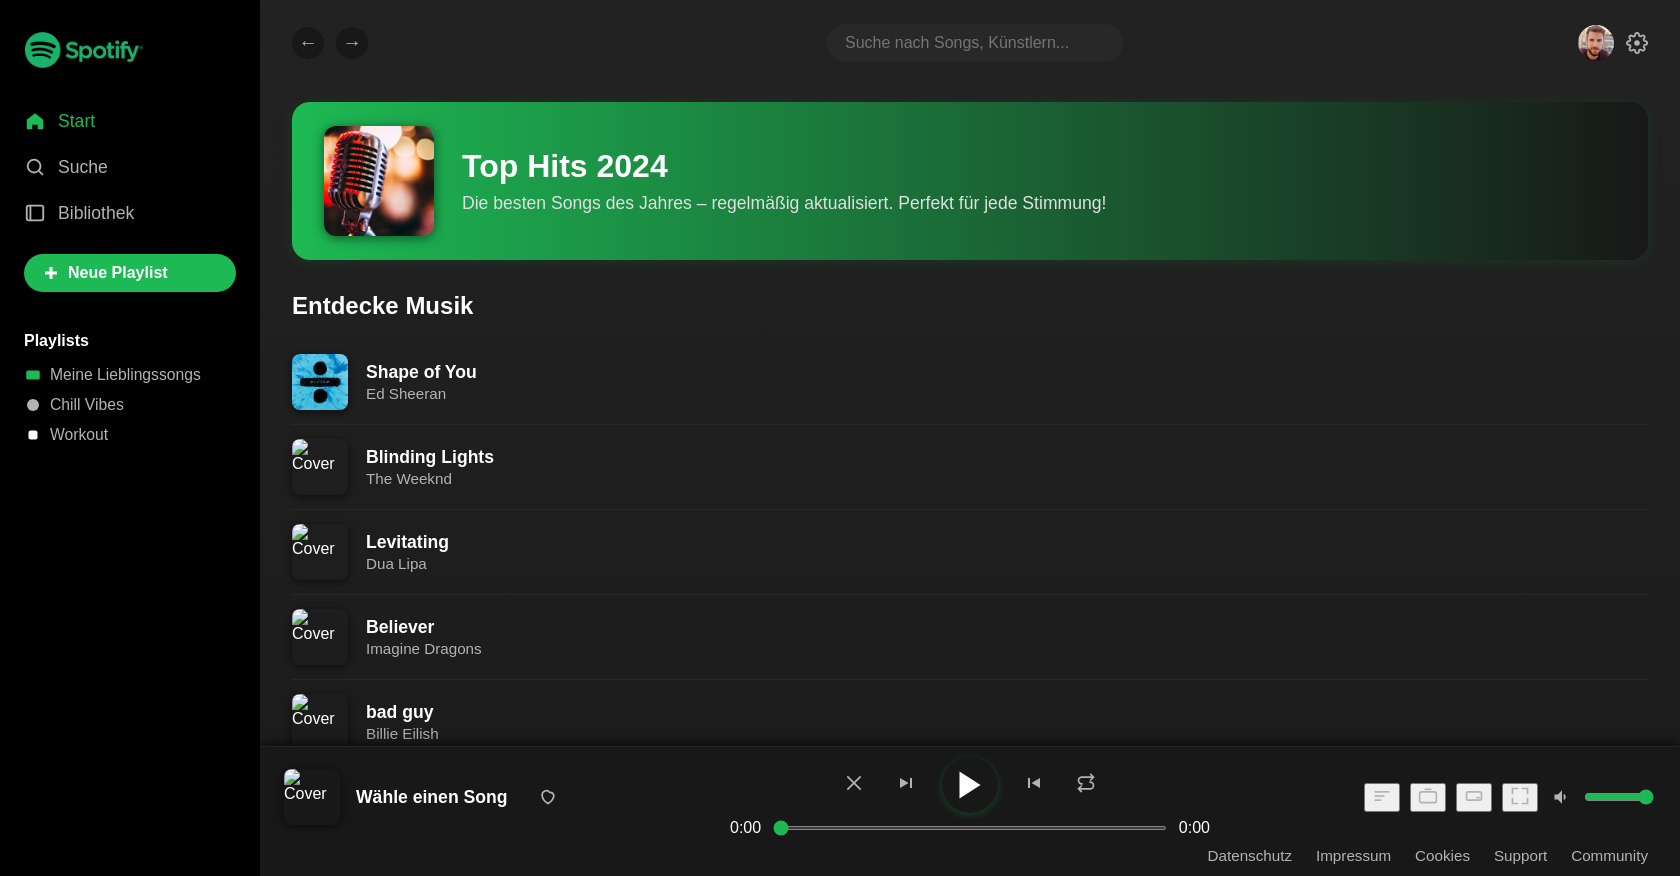
Task: Open the Support link
Action: tap(1520, 856)
